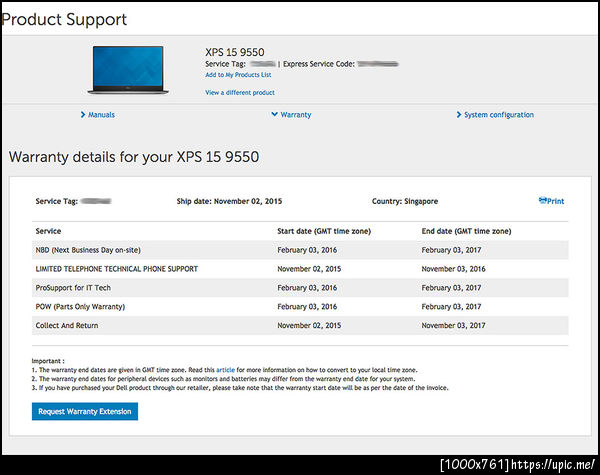
Task: Click the Print link text
Action: coord(555,201)
